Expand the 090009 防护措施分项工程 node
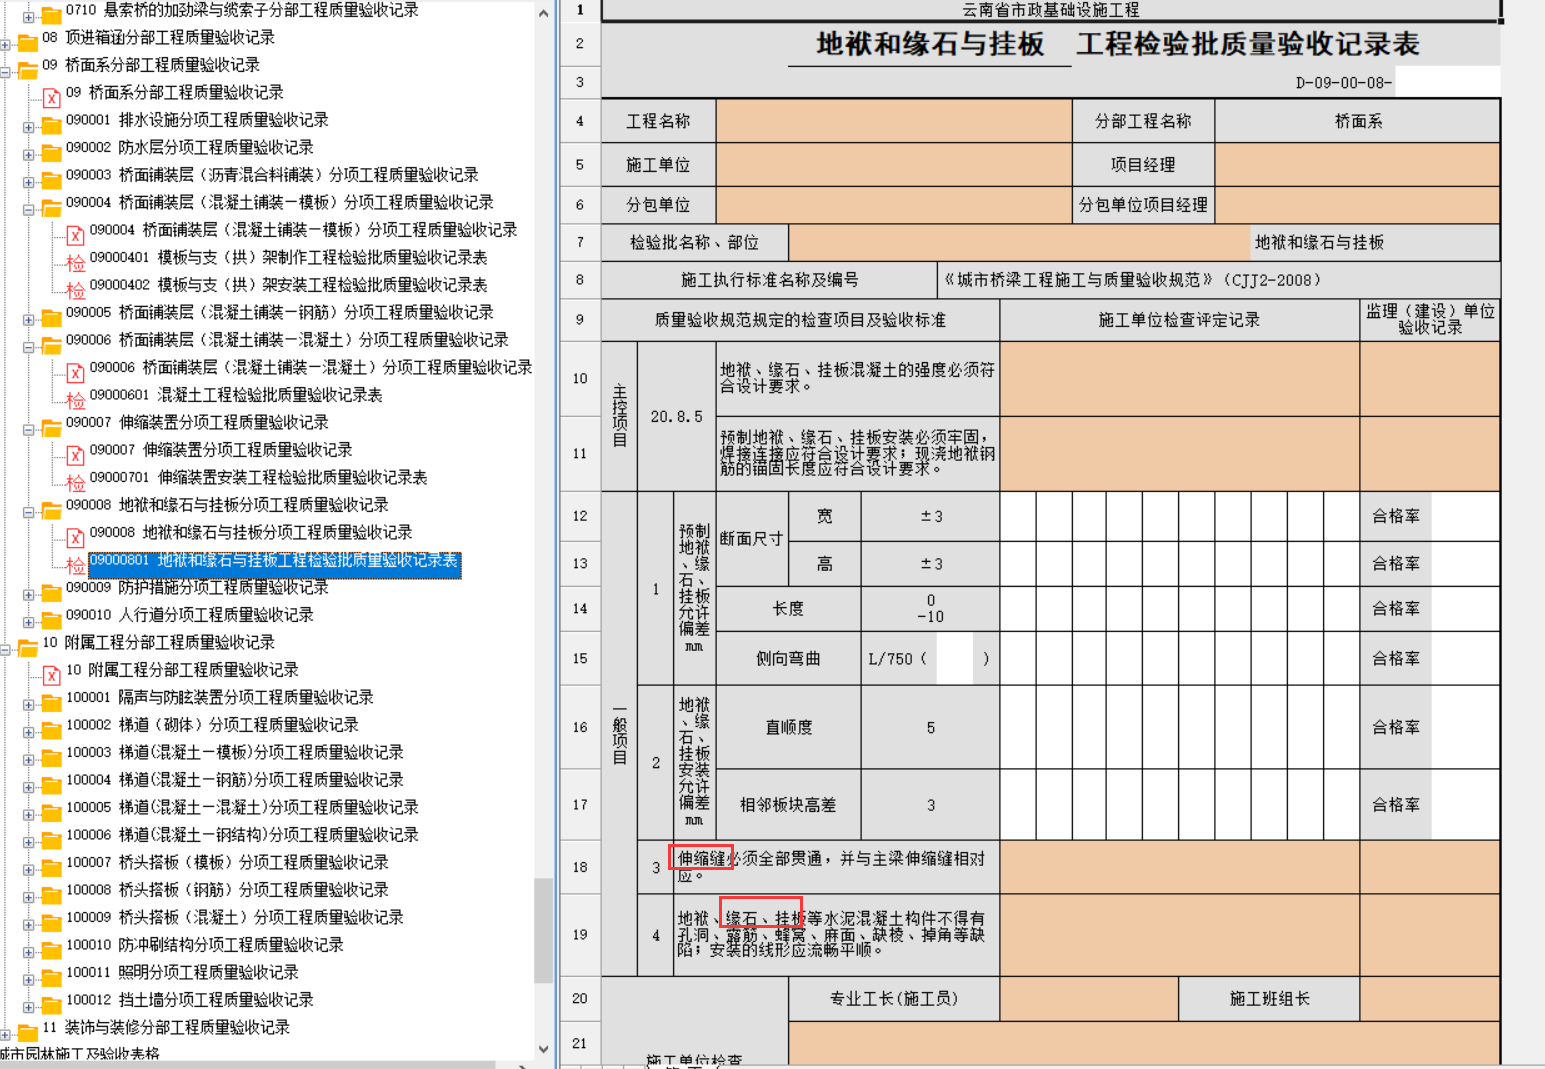Image resolution: width=1545 pixels, height=1069 pixels. coord(29,594)
